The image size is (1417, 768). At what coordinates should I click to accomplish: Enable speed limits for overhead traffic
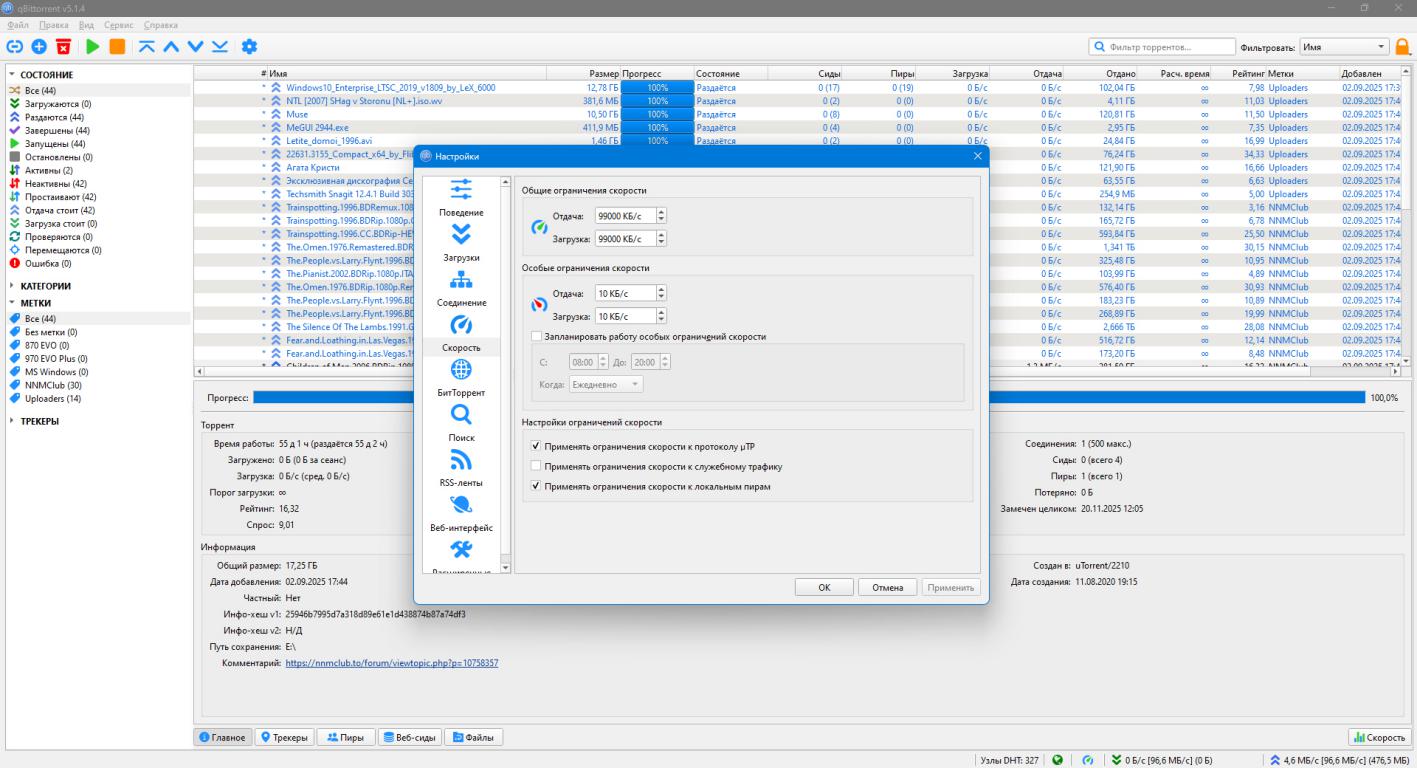[x=537, y=466]
